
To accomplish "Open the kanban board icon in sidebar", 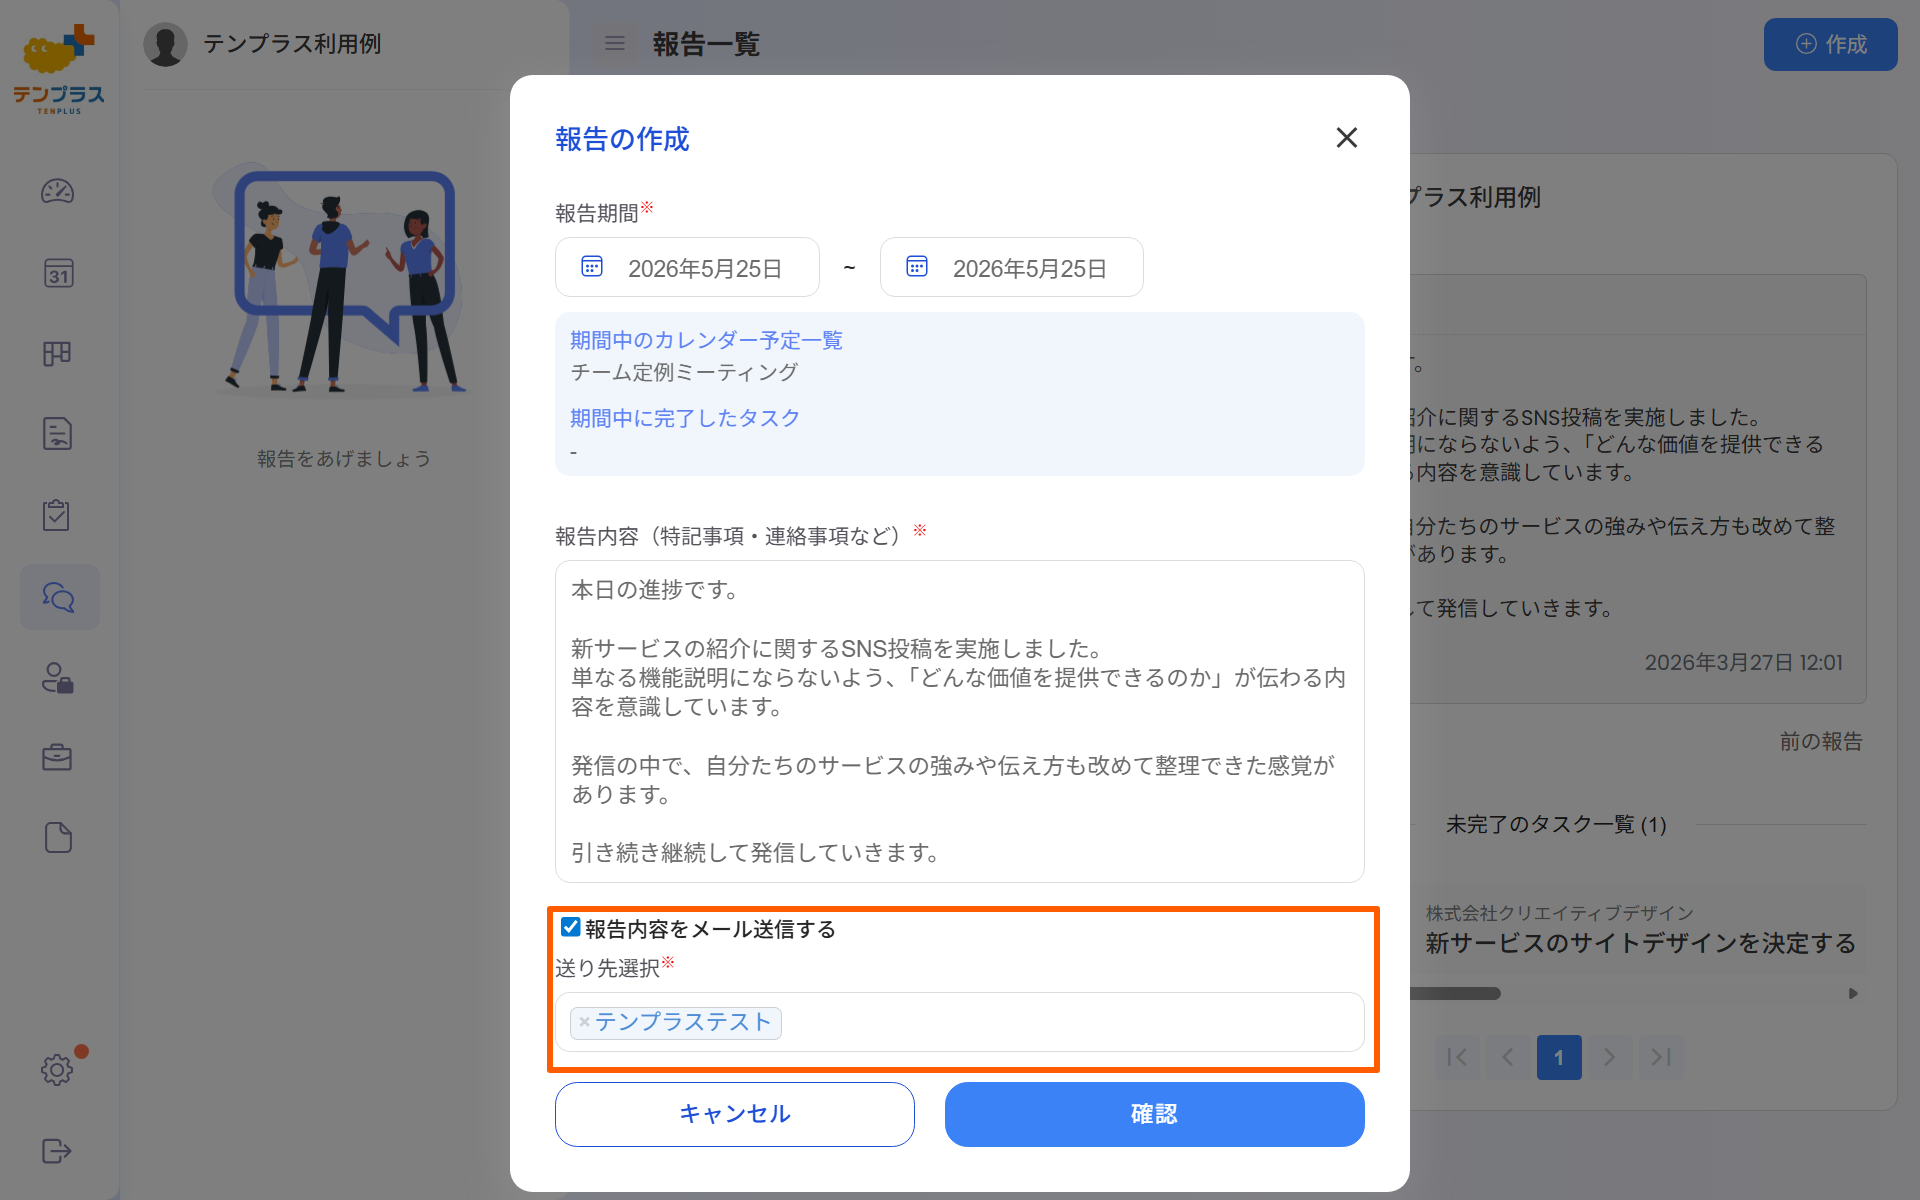I will pos(58,354).
